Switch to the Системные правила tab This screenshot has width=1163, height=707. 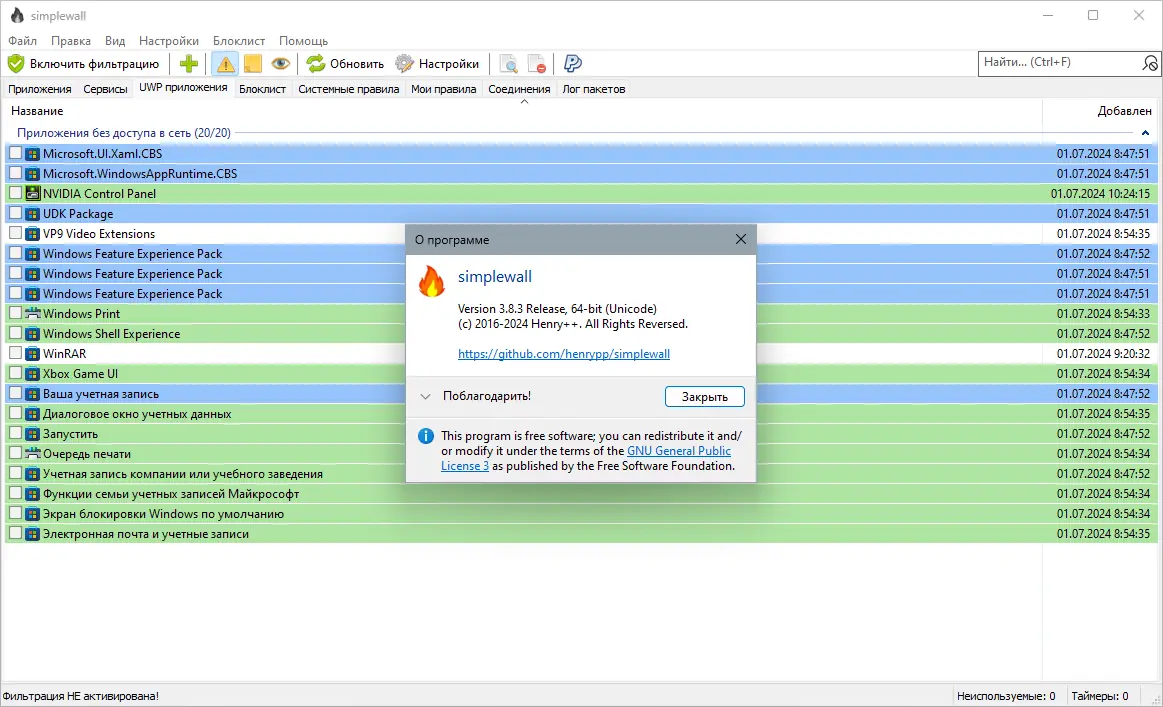pyautogui.click(x=349, y=89)
